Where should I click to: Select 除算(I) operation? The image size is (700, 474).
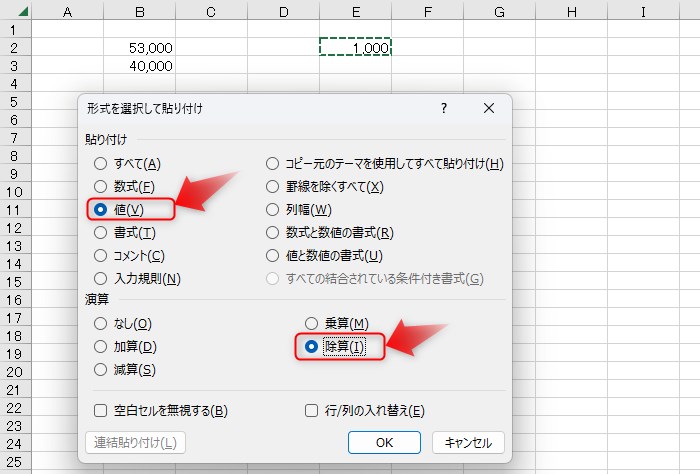coord(335,346)
